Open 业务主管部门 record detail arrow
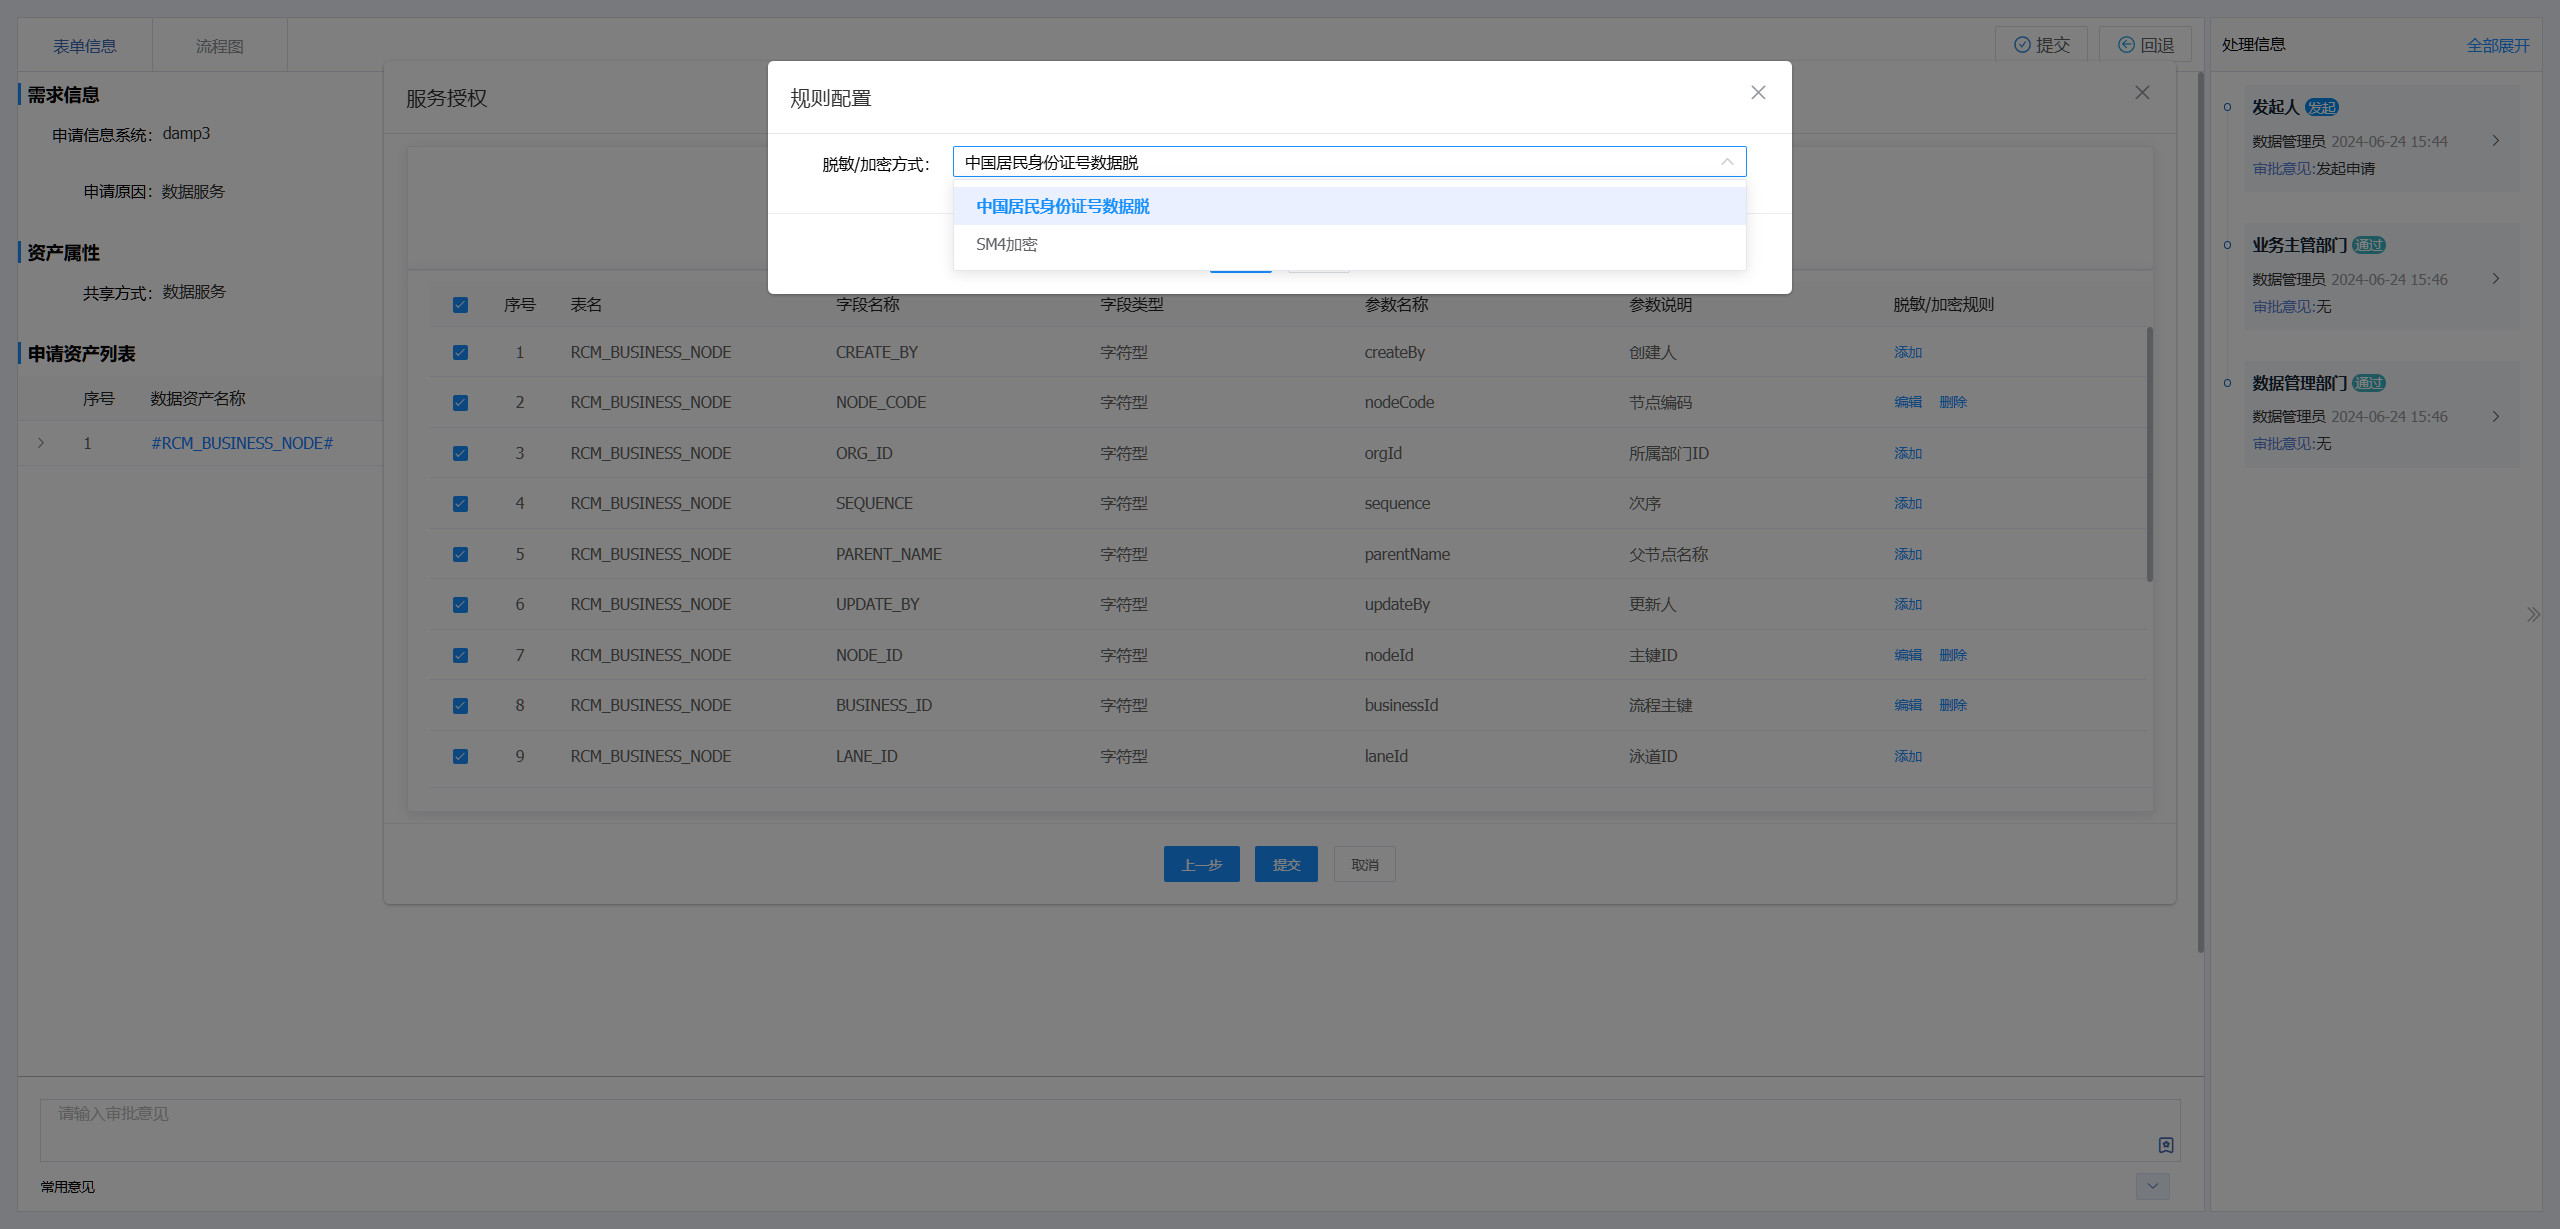 (2496, 279)
